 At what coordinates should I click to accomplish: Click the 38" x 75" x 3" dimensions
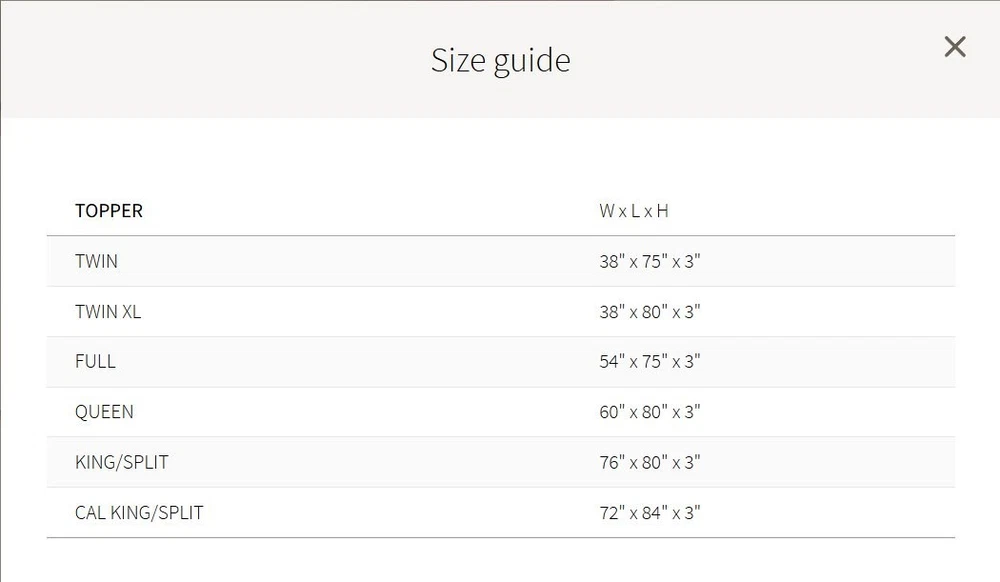(x=650, y=262)
